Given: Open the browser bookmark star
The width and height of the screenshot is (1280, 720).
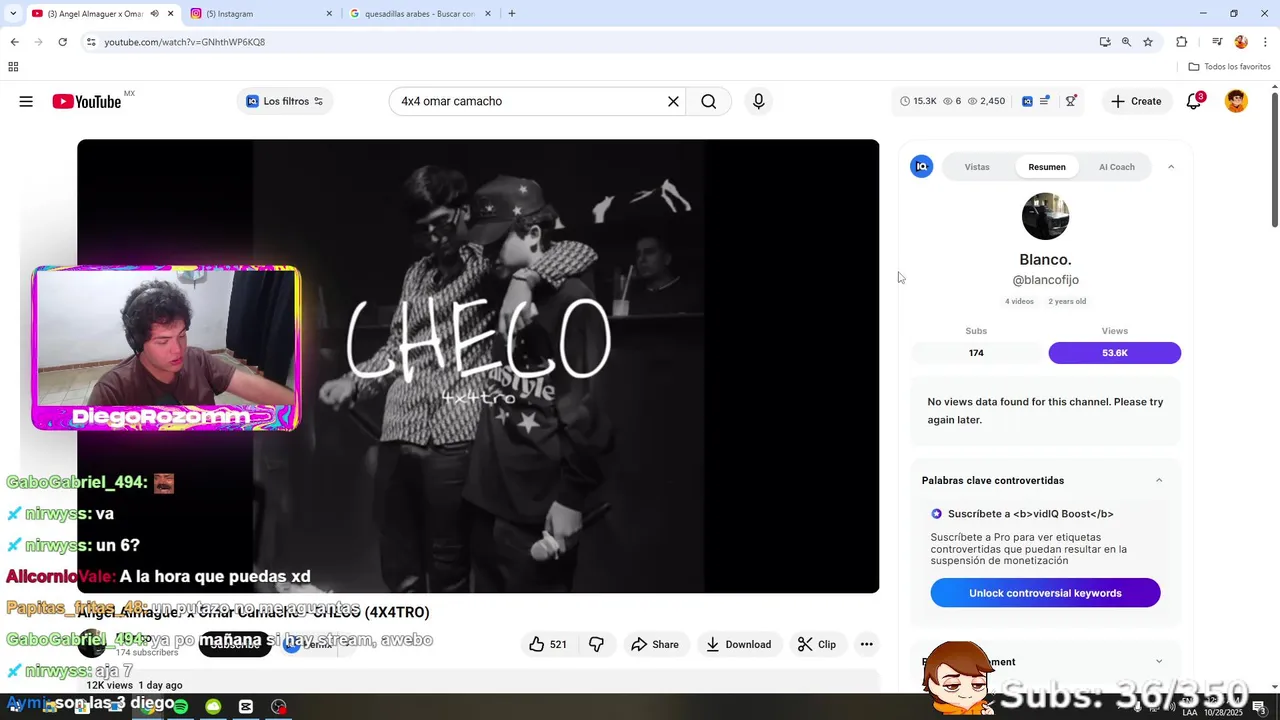Looking at the screenshot, I should click(1148, 42).
